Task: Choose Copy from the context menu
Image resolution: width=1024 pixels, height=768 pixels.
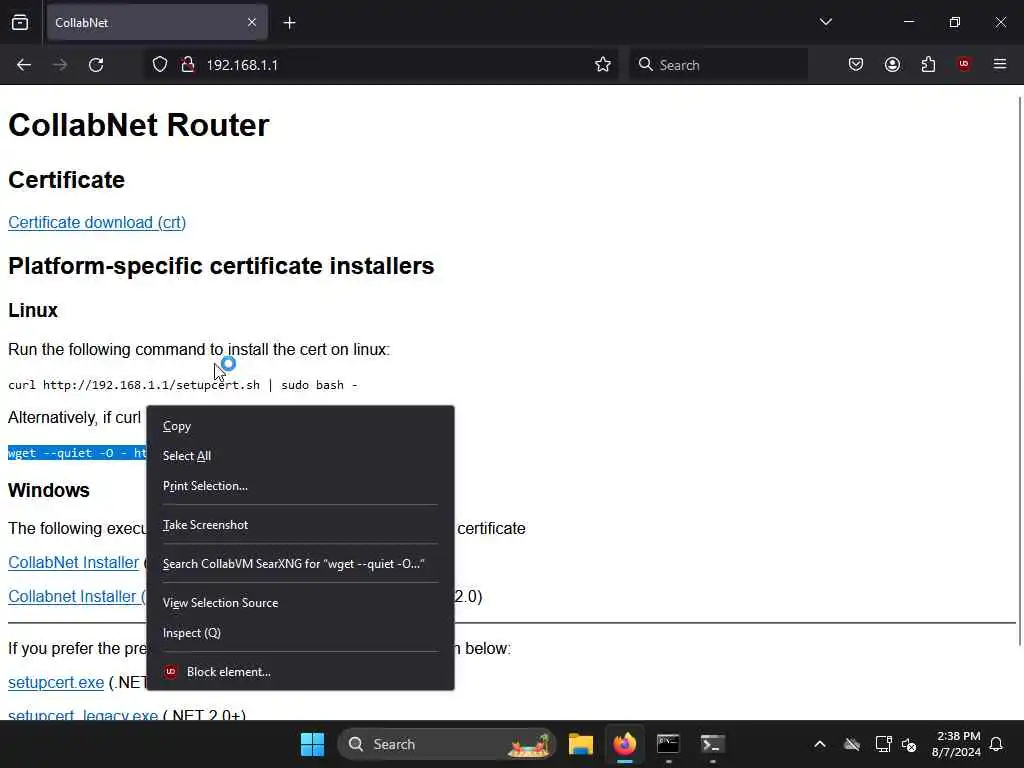Action: [300, 426]
